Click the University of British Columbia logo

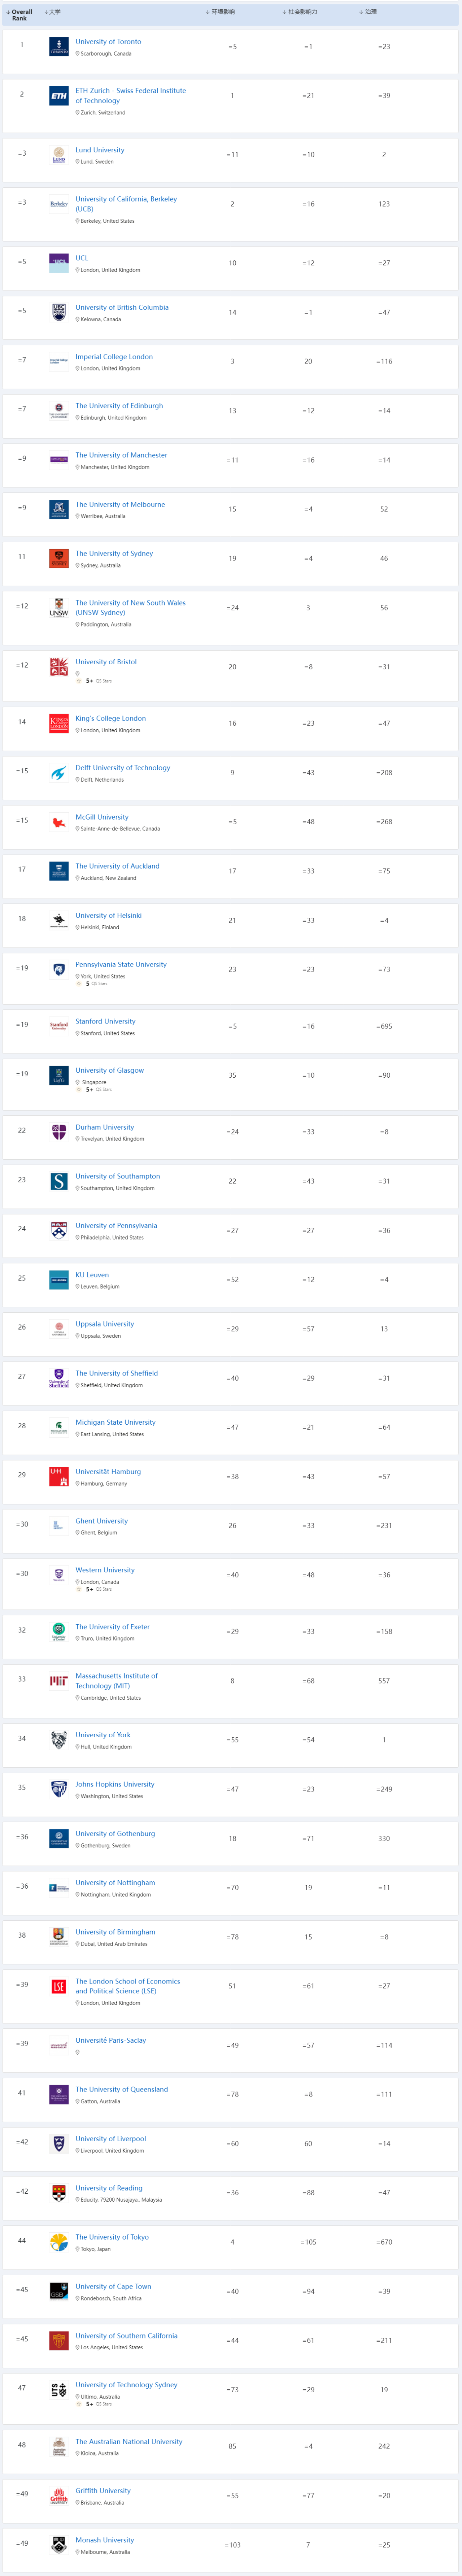59,312
